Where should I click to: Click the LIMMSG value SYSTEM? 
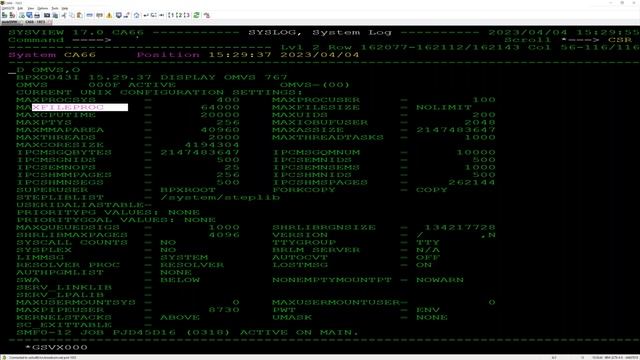point(184,258)
